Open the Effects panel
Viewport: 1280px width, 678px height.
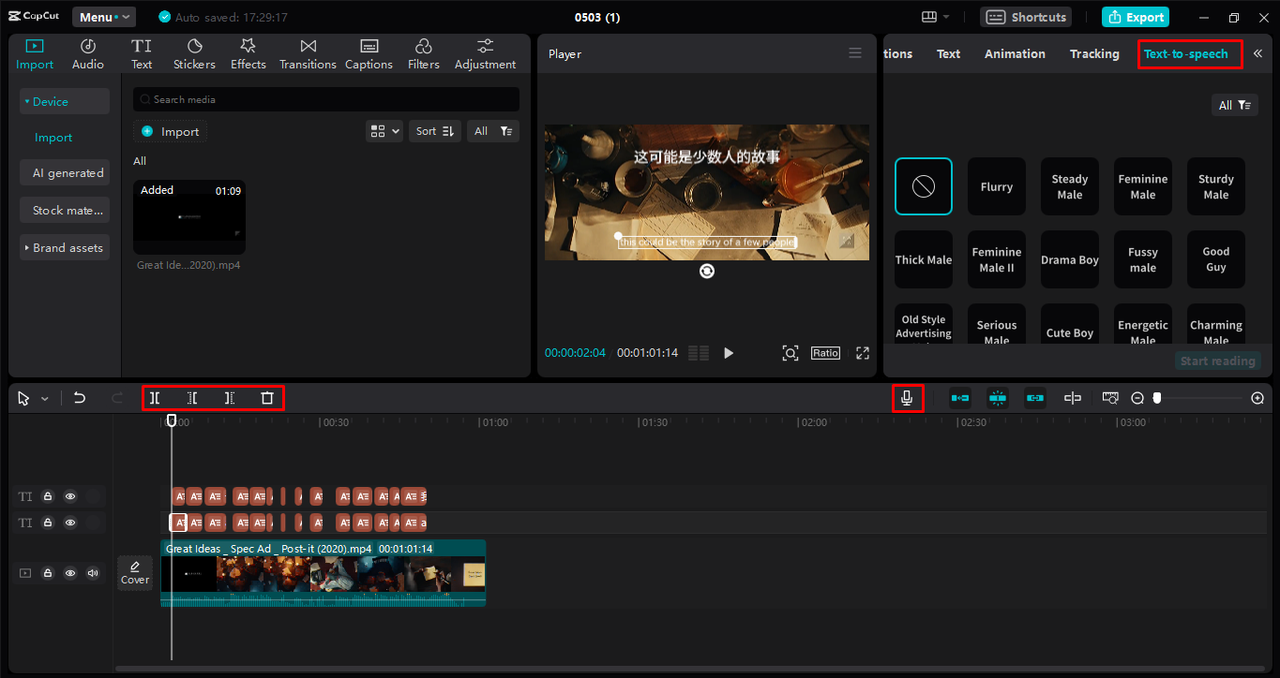coord(248,54)
